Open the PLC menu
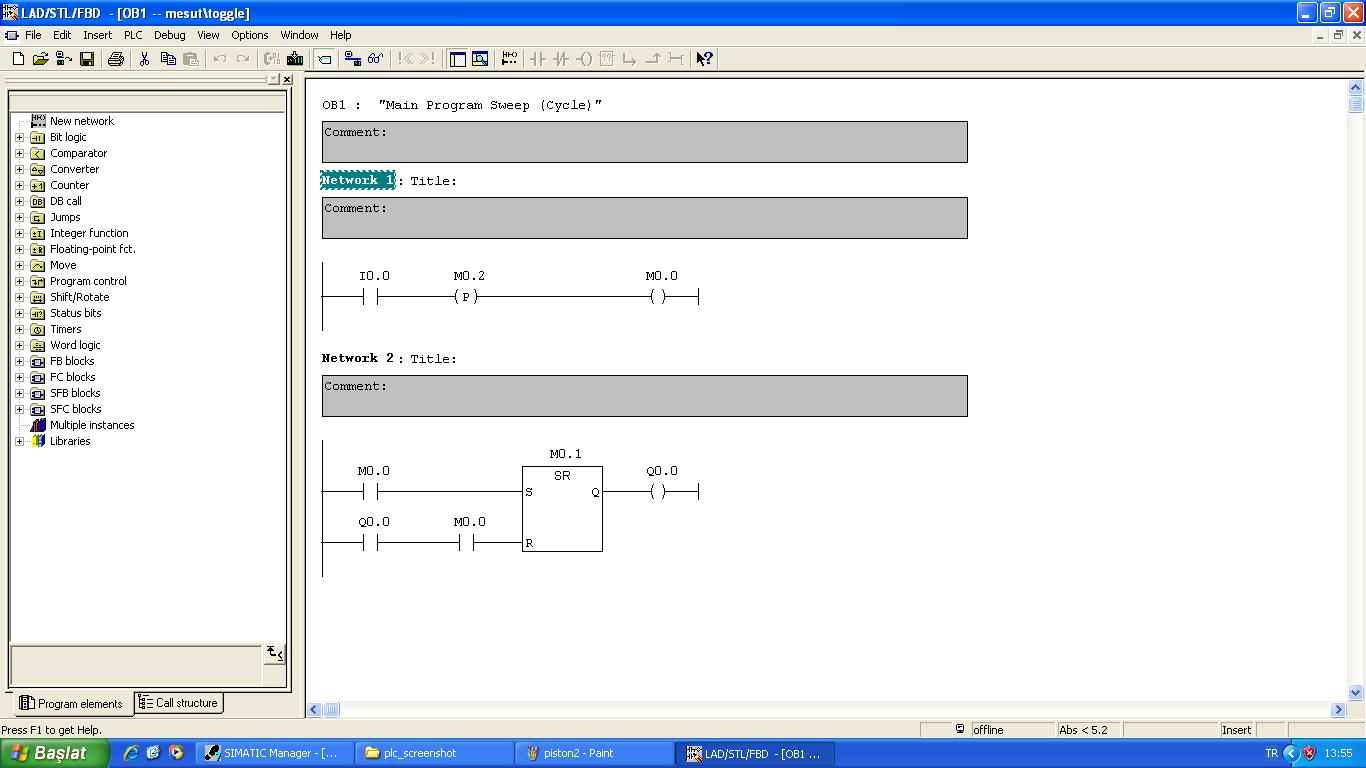Viewport: 1366px width, 768px height. tap(133, 35)
